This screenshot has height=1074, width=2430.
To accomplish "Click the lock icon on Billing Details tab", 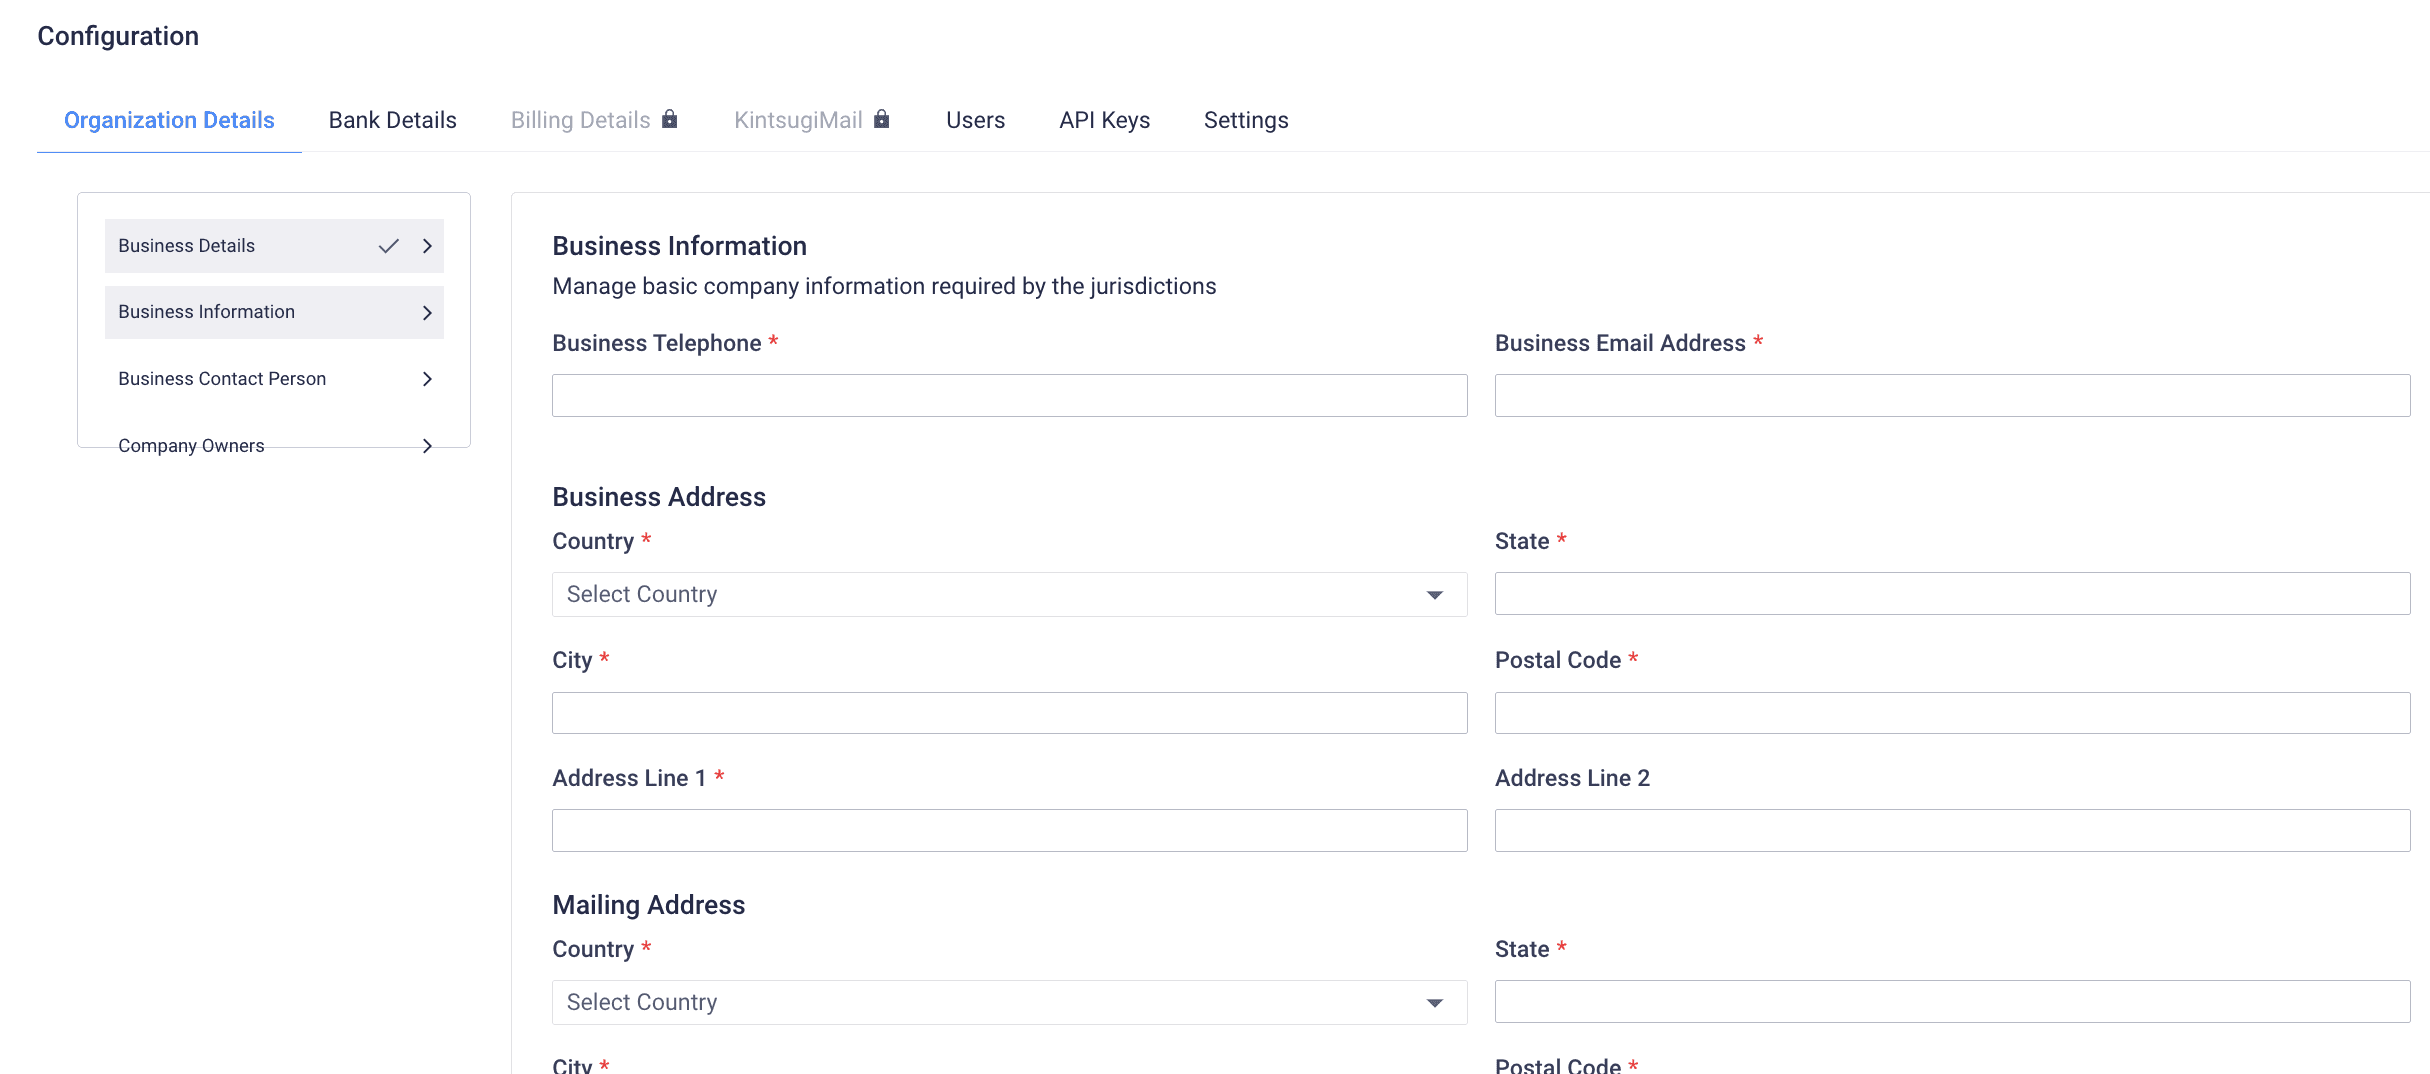I will [x=670, y=119].
